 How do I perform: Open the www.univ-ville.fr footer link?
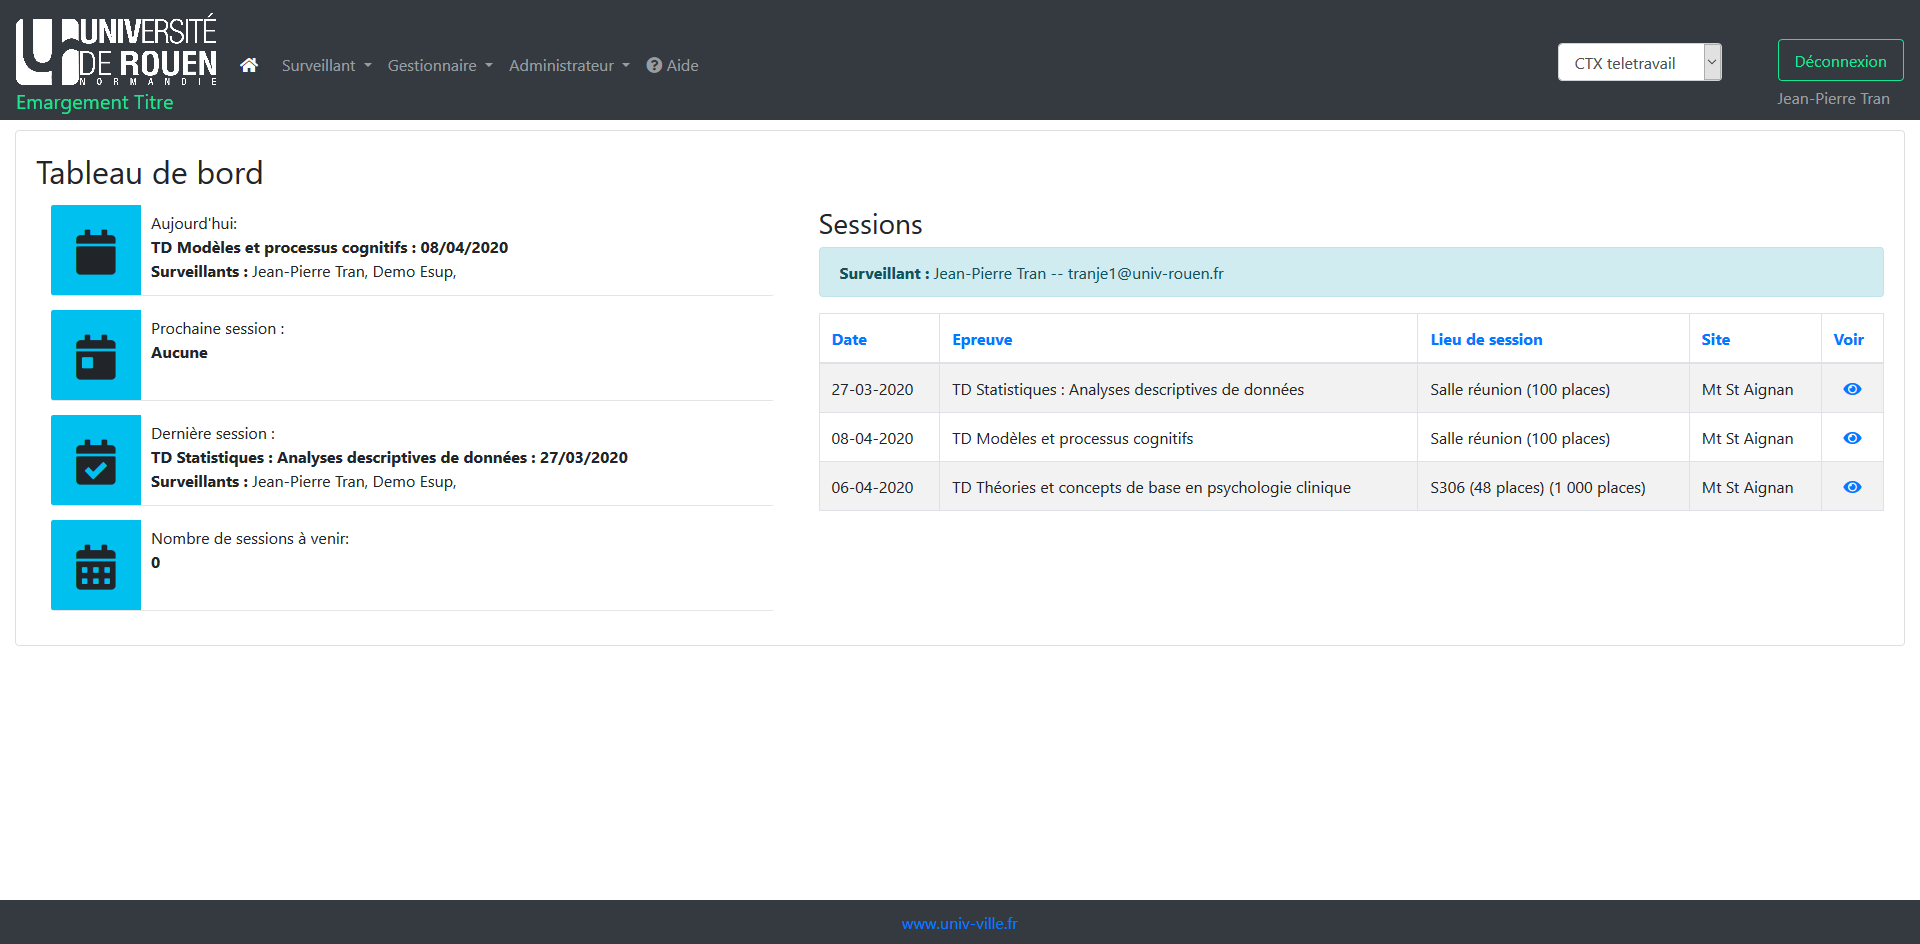(959, 924)
